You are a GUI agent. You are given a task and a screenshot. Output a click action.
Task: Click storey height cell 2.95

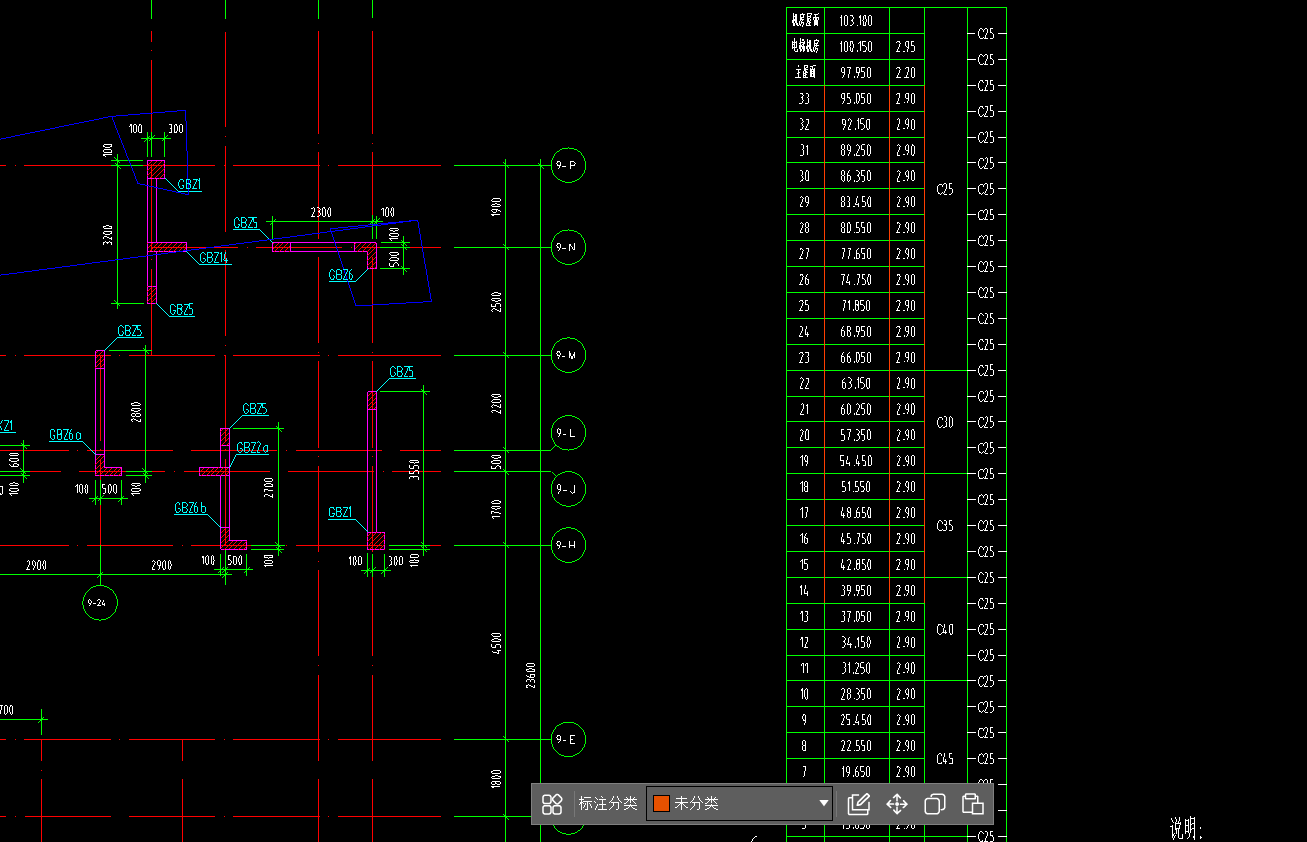tap(906, 47)
